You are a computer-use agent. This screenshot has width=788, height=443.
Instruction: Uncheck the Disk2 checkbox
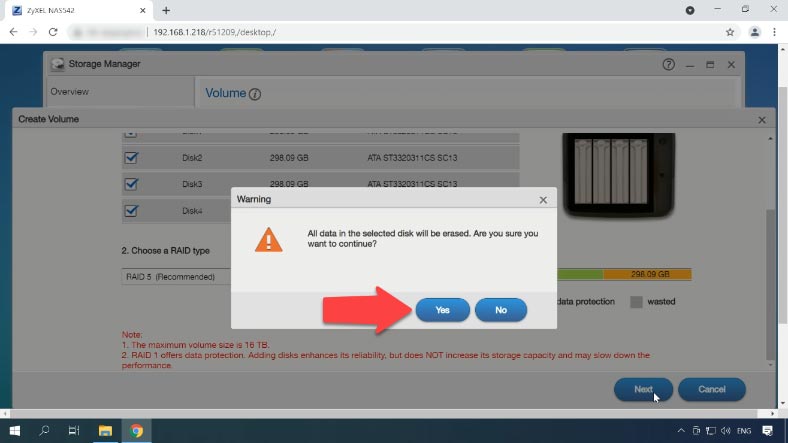pos(131,158)
